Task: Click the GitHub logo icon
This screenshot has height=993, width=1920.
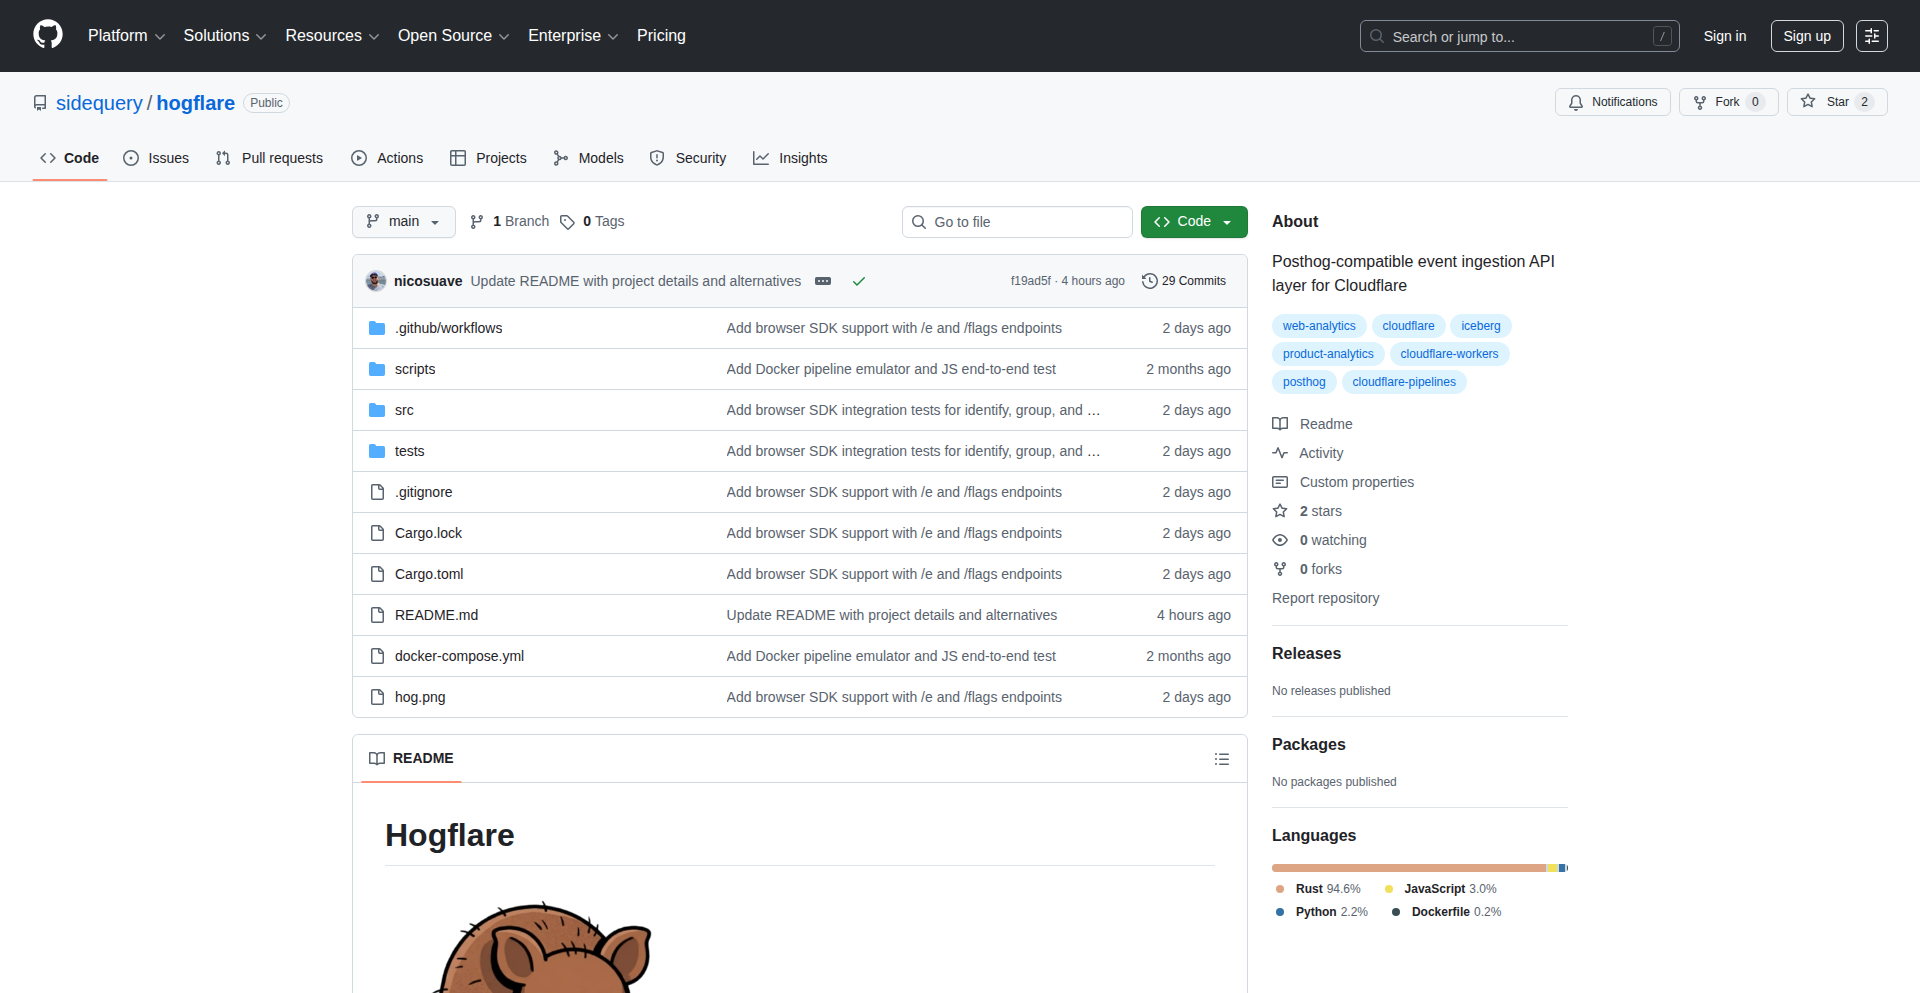Action: tap(48, 35)
